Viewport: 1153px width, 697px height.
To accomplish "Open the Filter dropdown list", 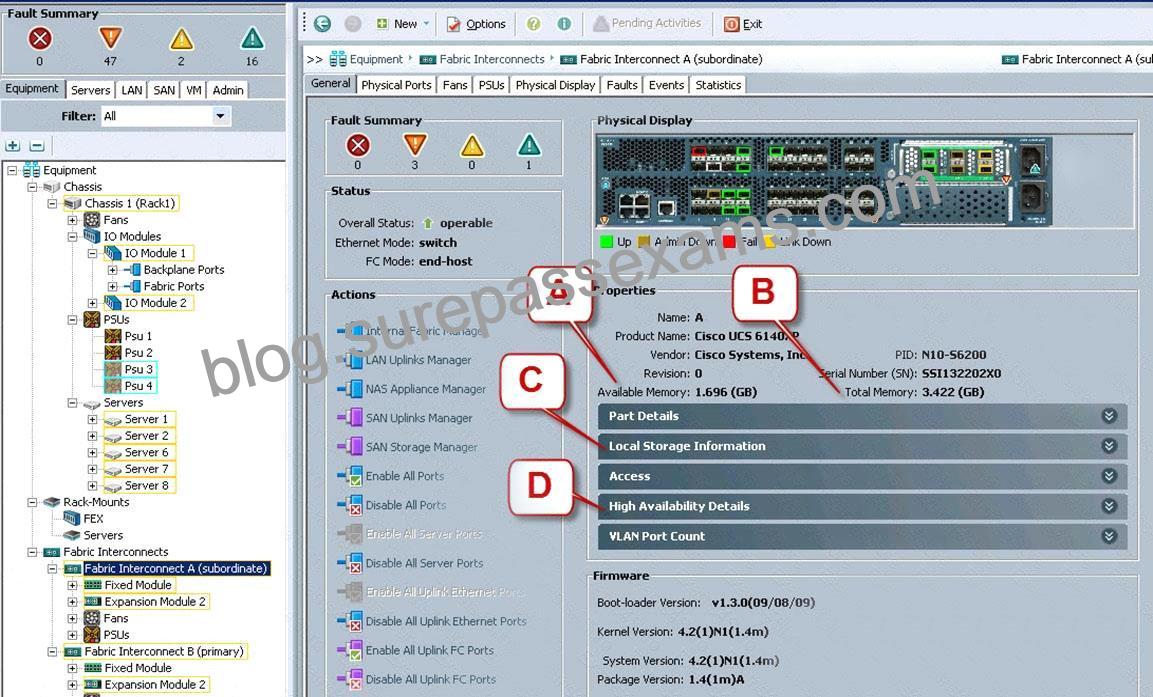I will [219, 116].
